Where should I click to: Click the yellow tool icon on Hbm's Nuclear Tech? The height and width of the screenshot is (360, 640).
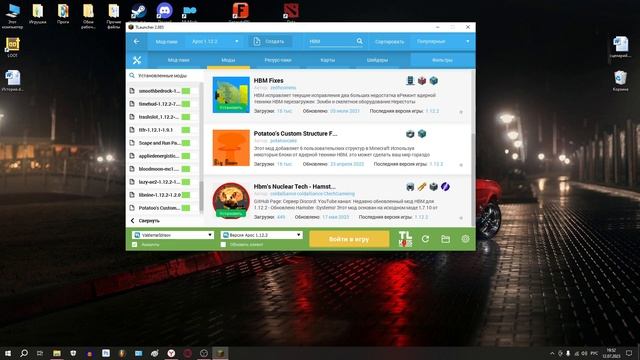click(x=422, y=187)
